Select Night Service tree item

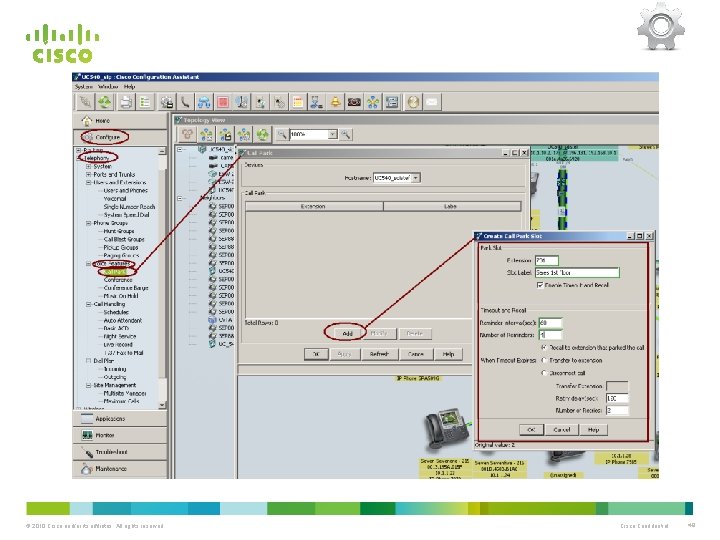click(x=120, y=337)
